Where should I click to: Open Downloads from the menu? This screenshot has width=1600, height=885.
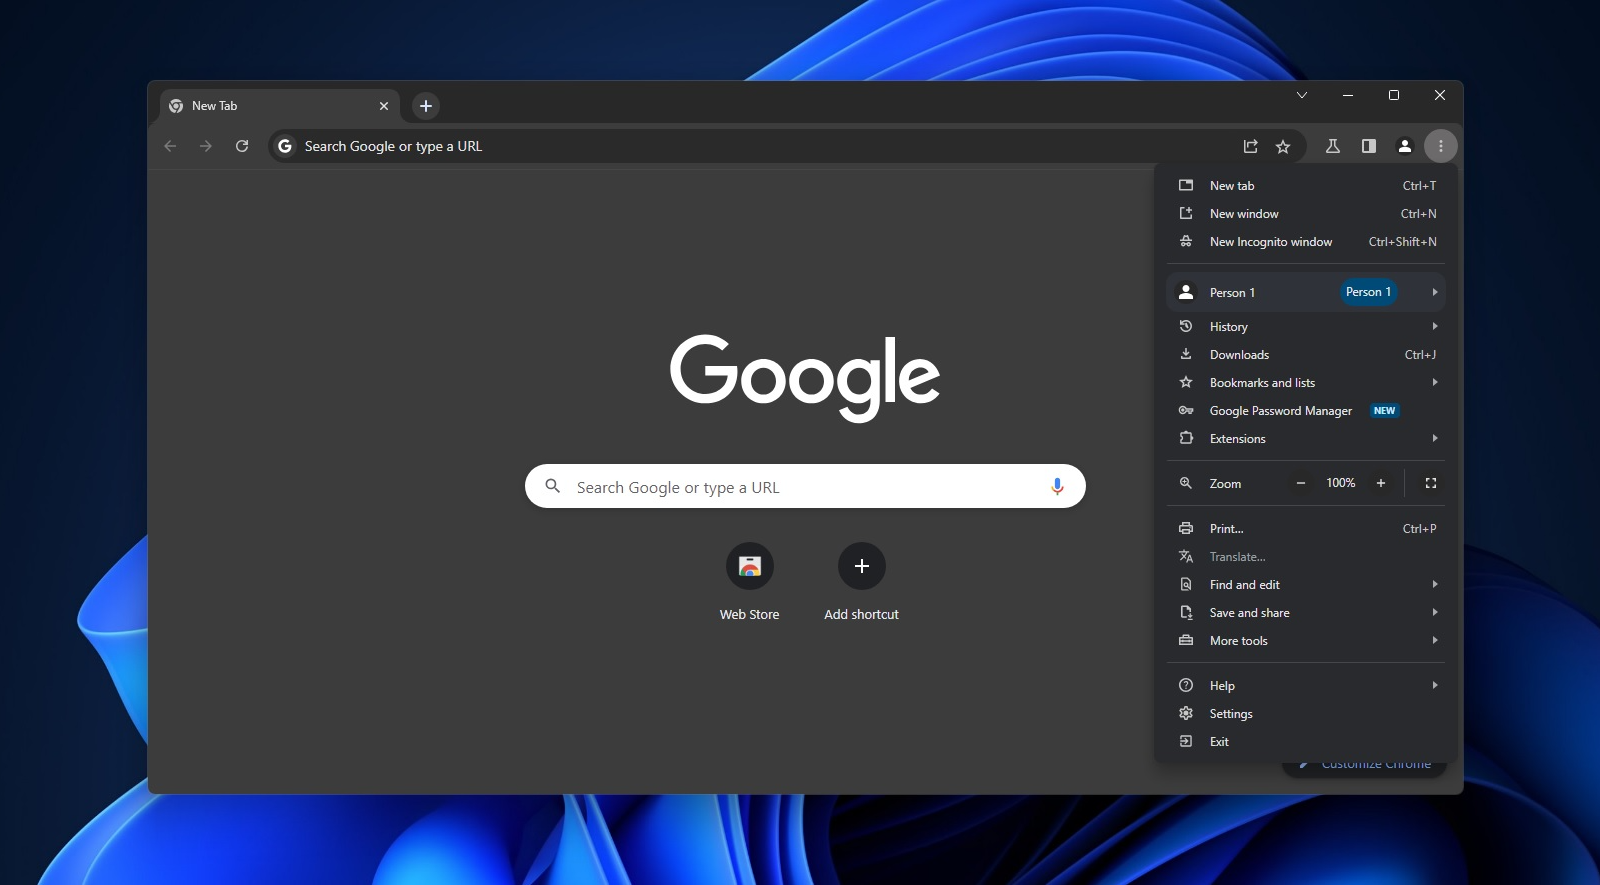1306,355
